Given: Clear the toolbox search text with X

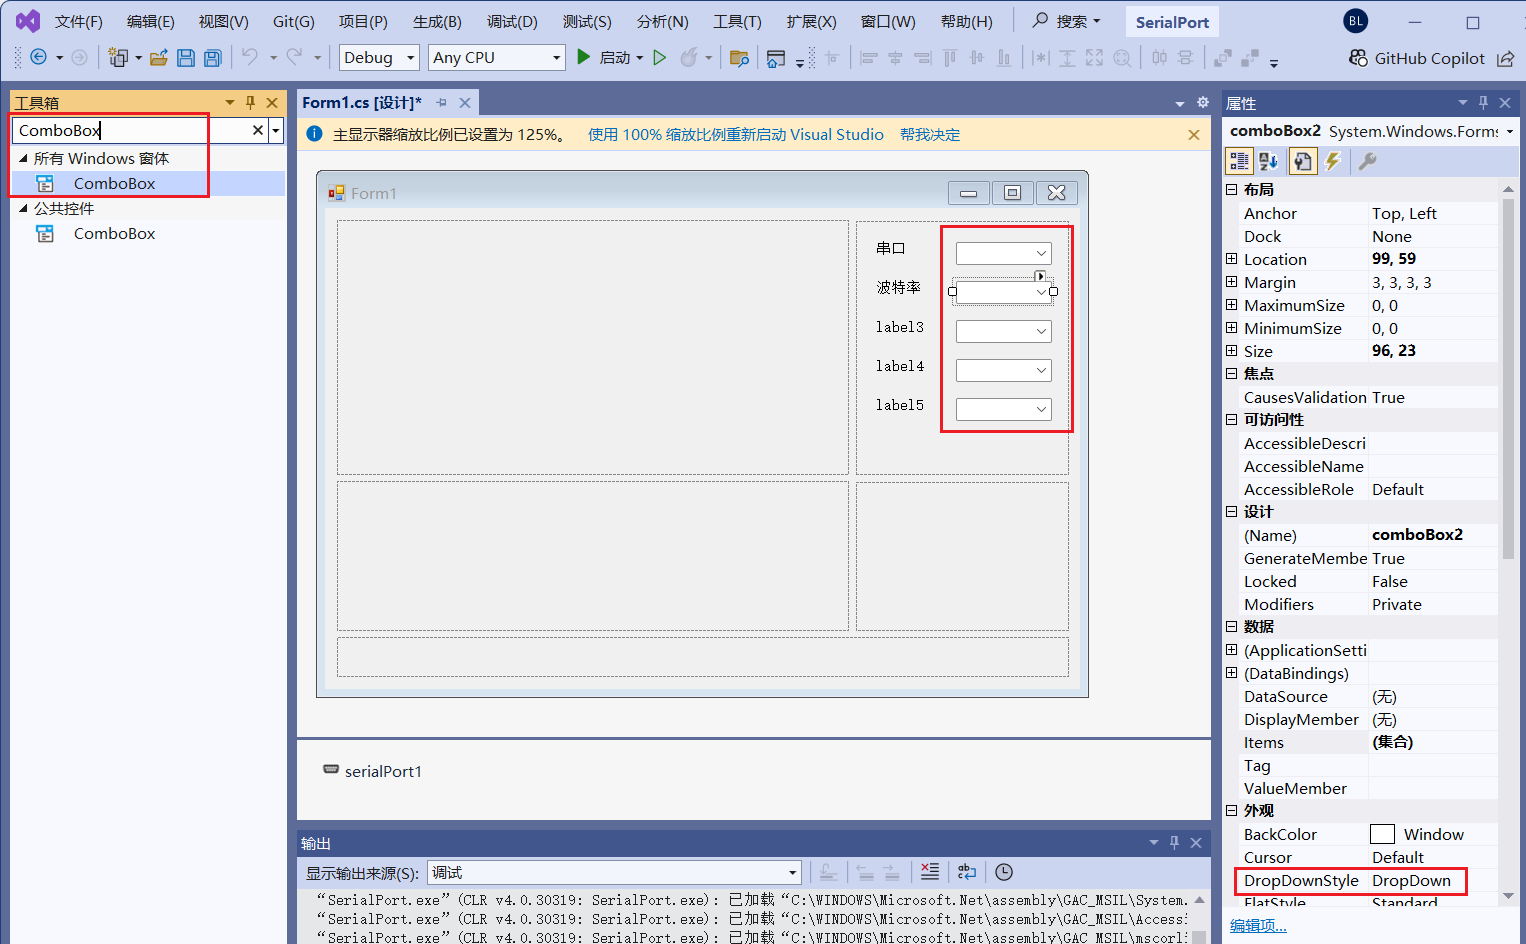Looking at the screenshot, I should pos(258,130).
